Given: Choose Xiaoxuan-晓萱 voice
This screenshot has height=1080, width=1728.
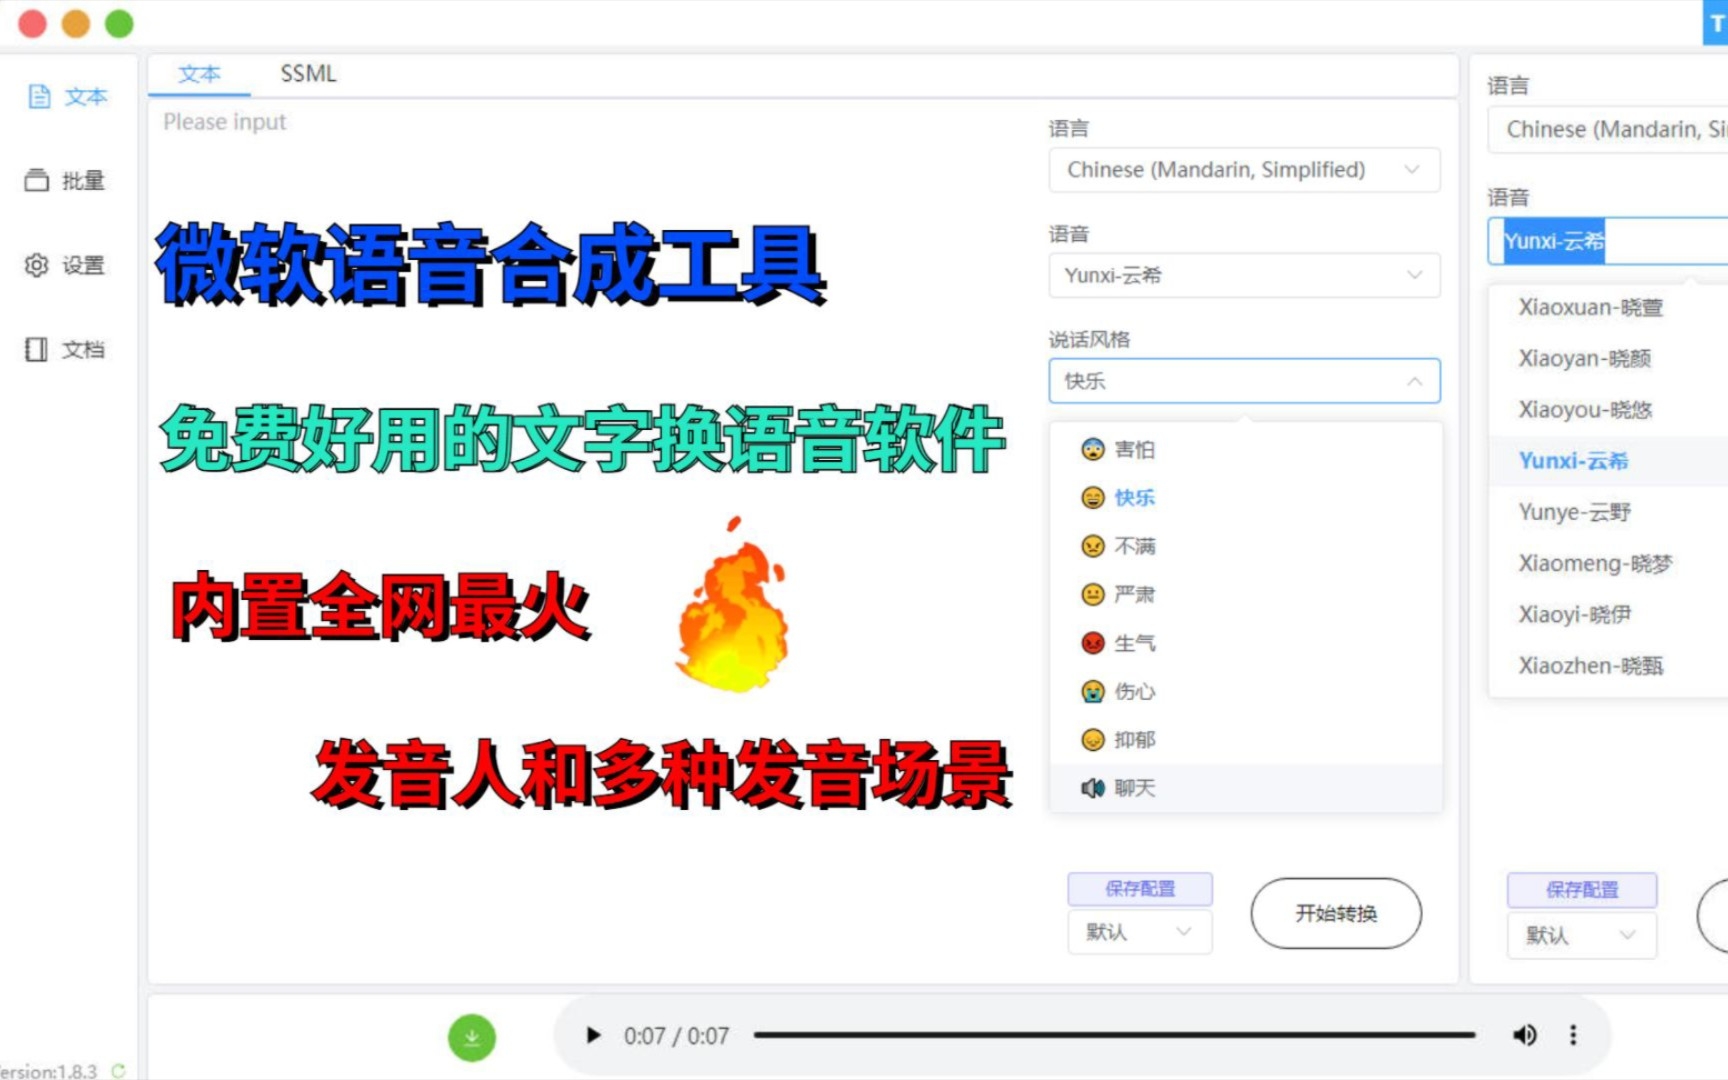Looking at the screenshot, I should [x=1608, y=308].
